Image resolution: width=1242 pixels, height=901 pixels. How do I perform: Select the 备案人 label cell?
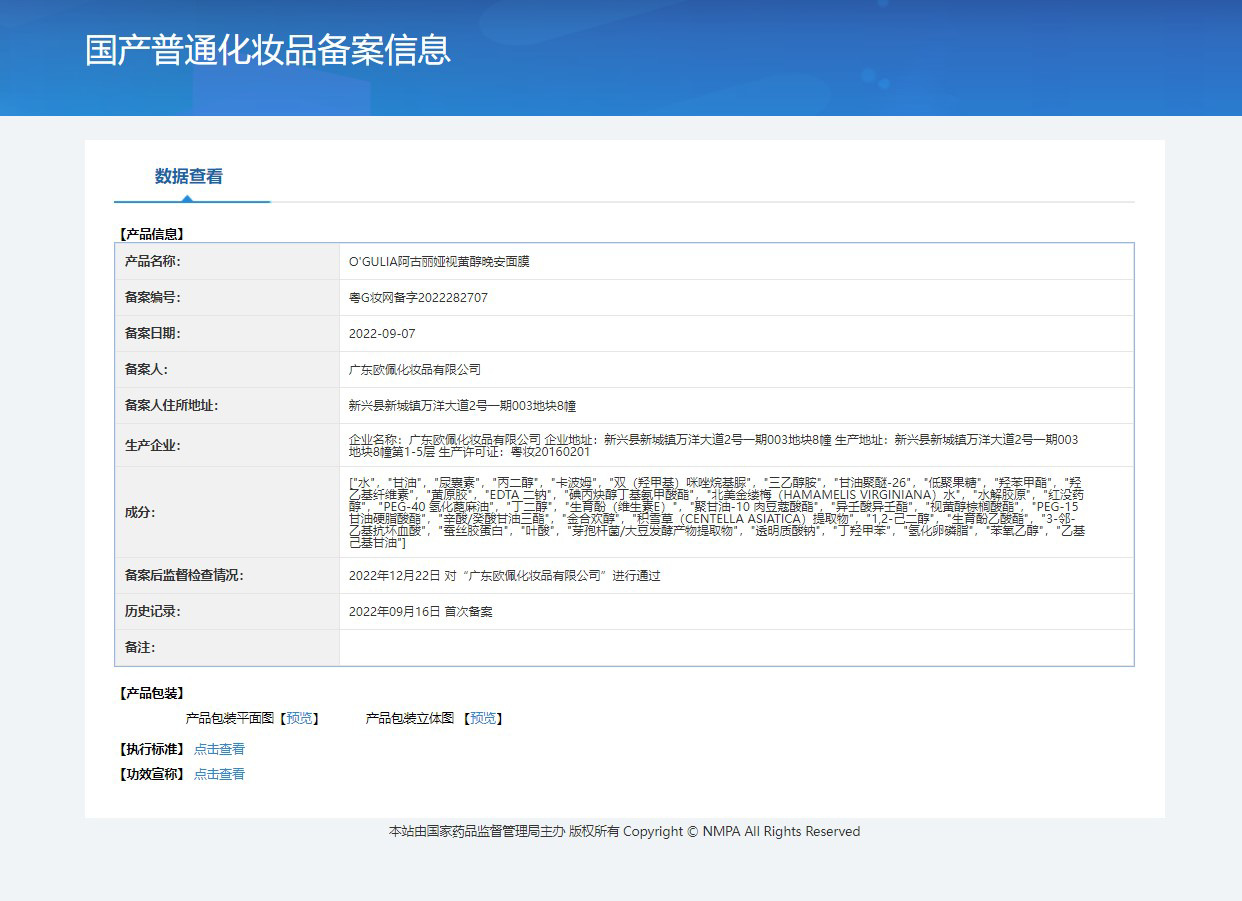pyautogui.click(x=227, y=370)
